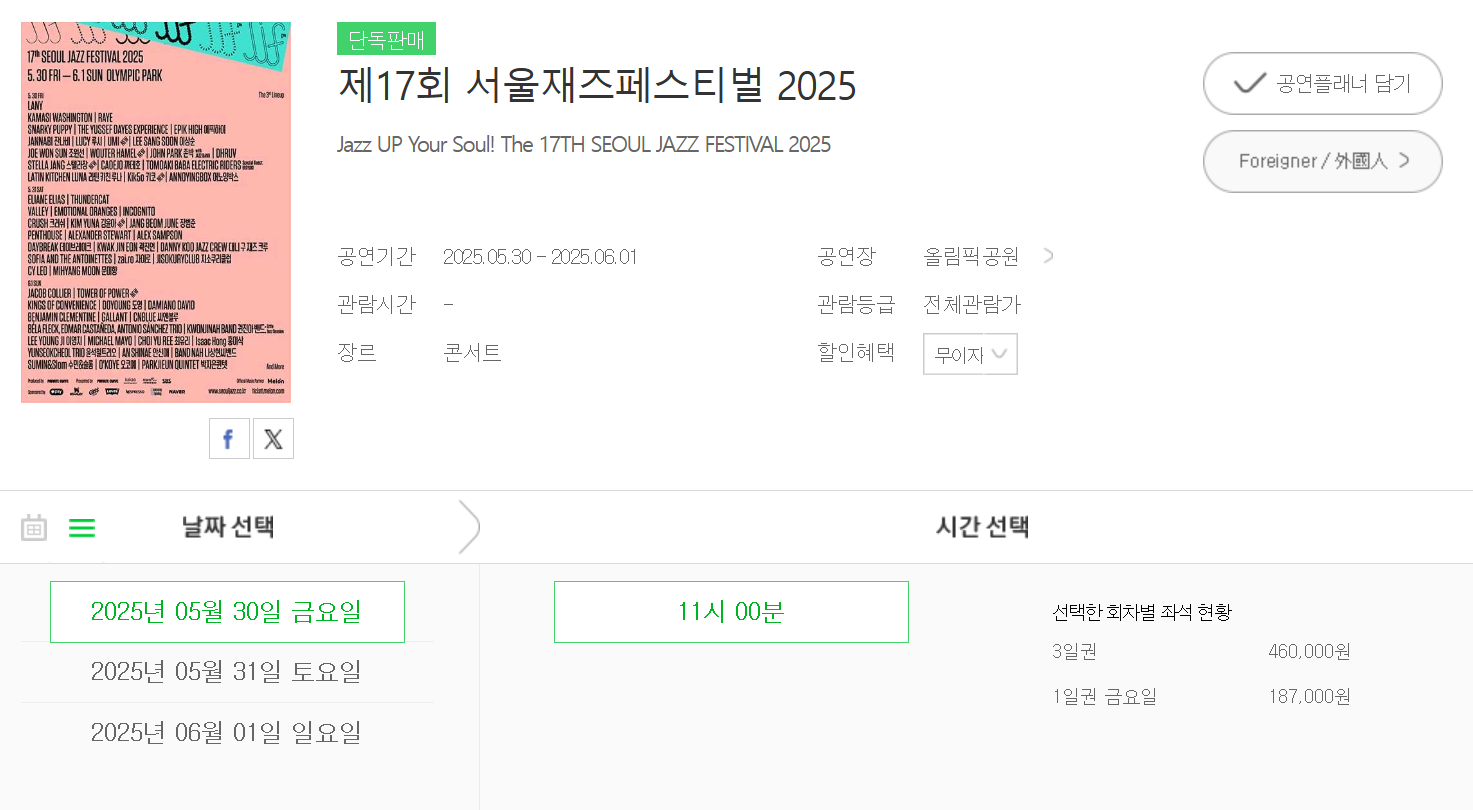
Task: Select 2025년 06월 01일 일요일
Action: pos(227,733)
